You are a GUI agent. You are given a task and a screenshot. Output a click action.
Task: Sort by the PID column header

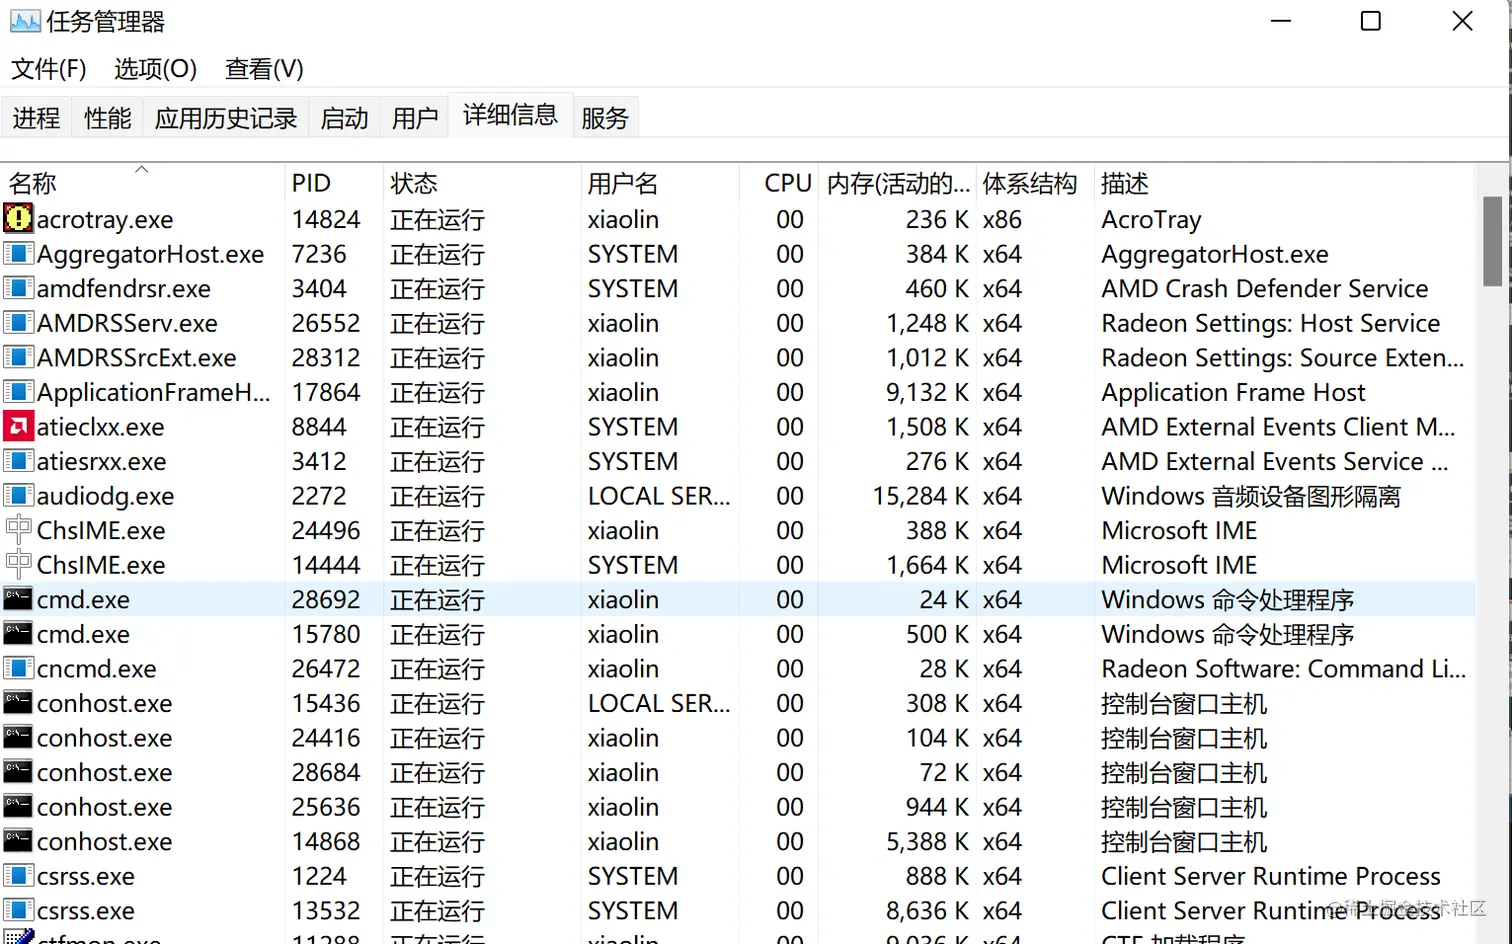click(x=333, y=183)
